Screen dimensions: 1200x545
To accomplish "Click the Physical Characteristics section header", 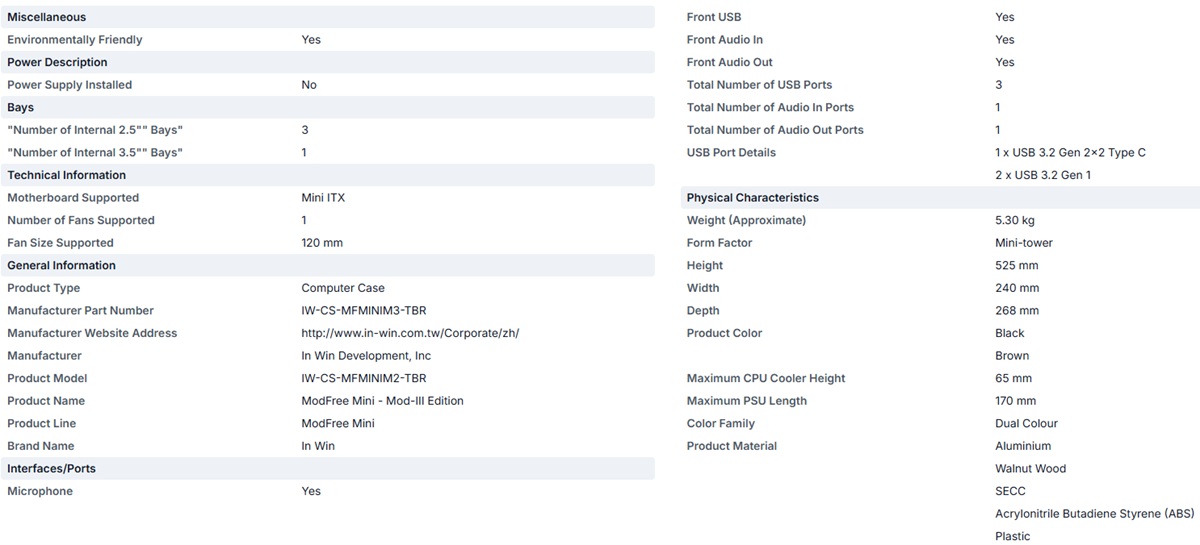I will (752, 198).
